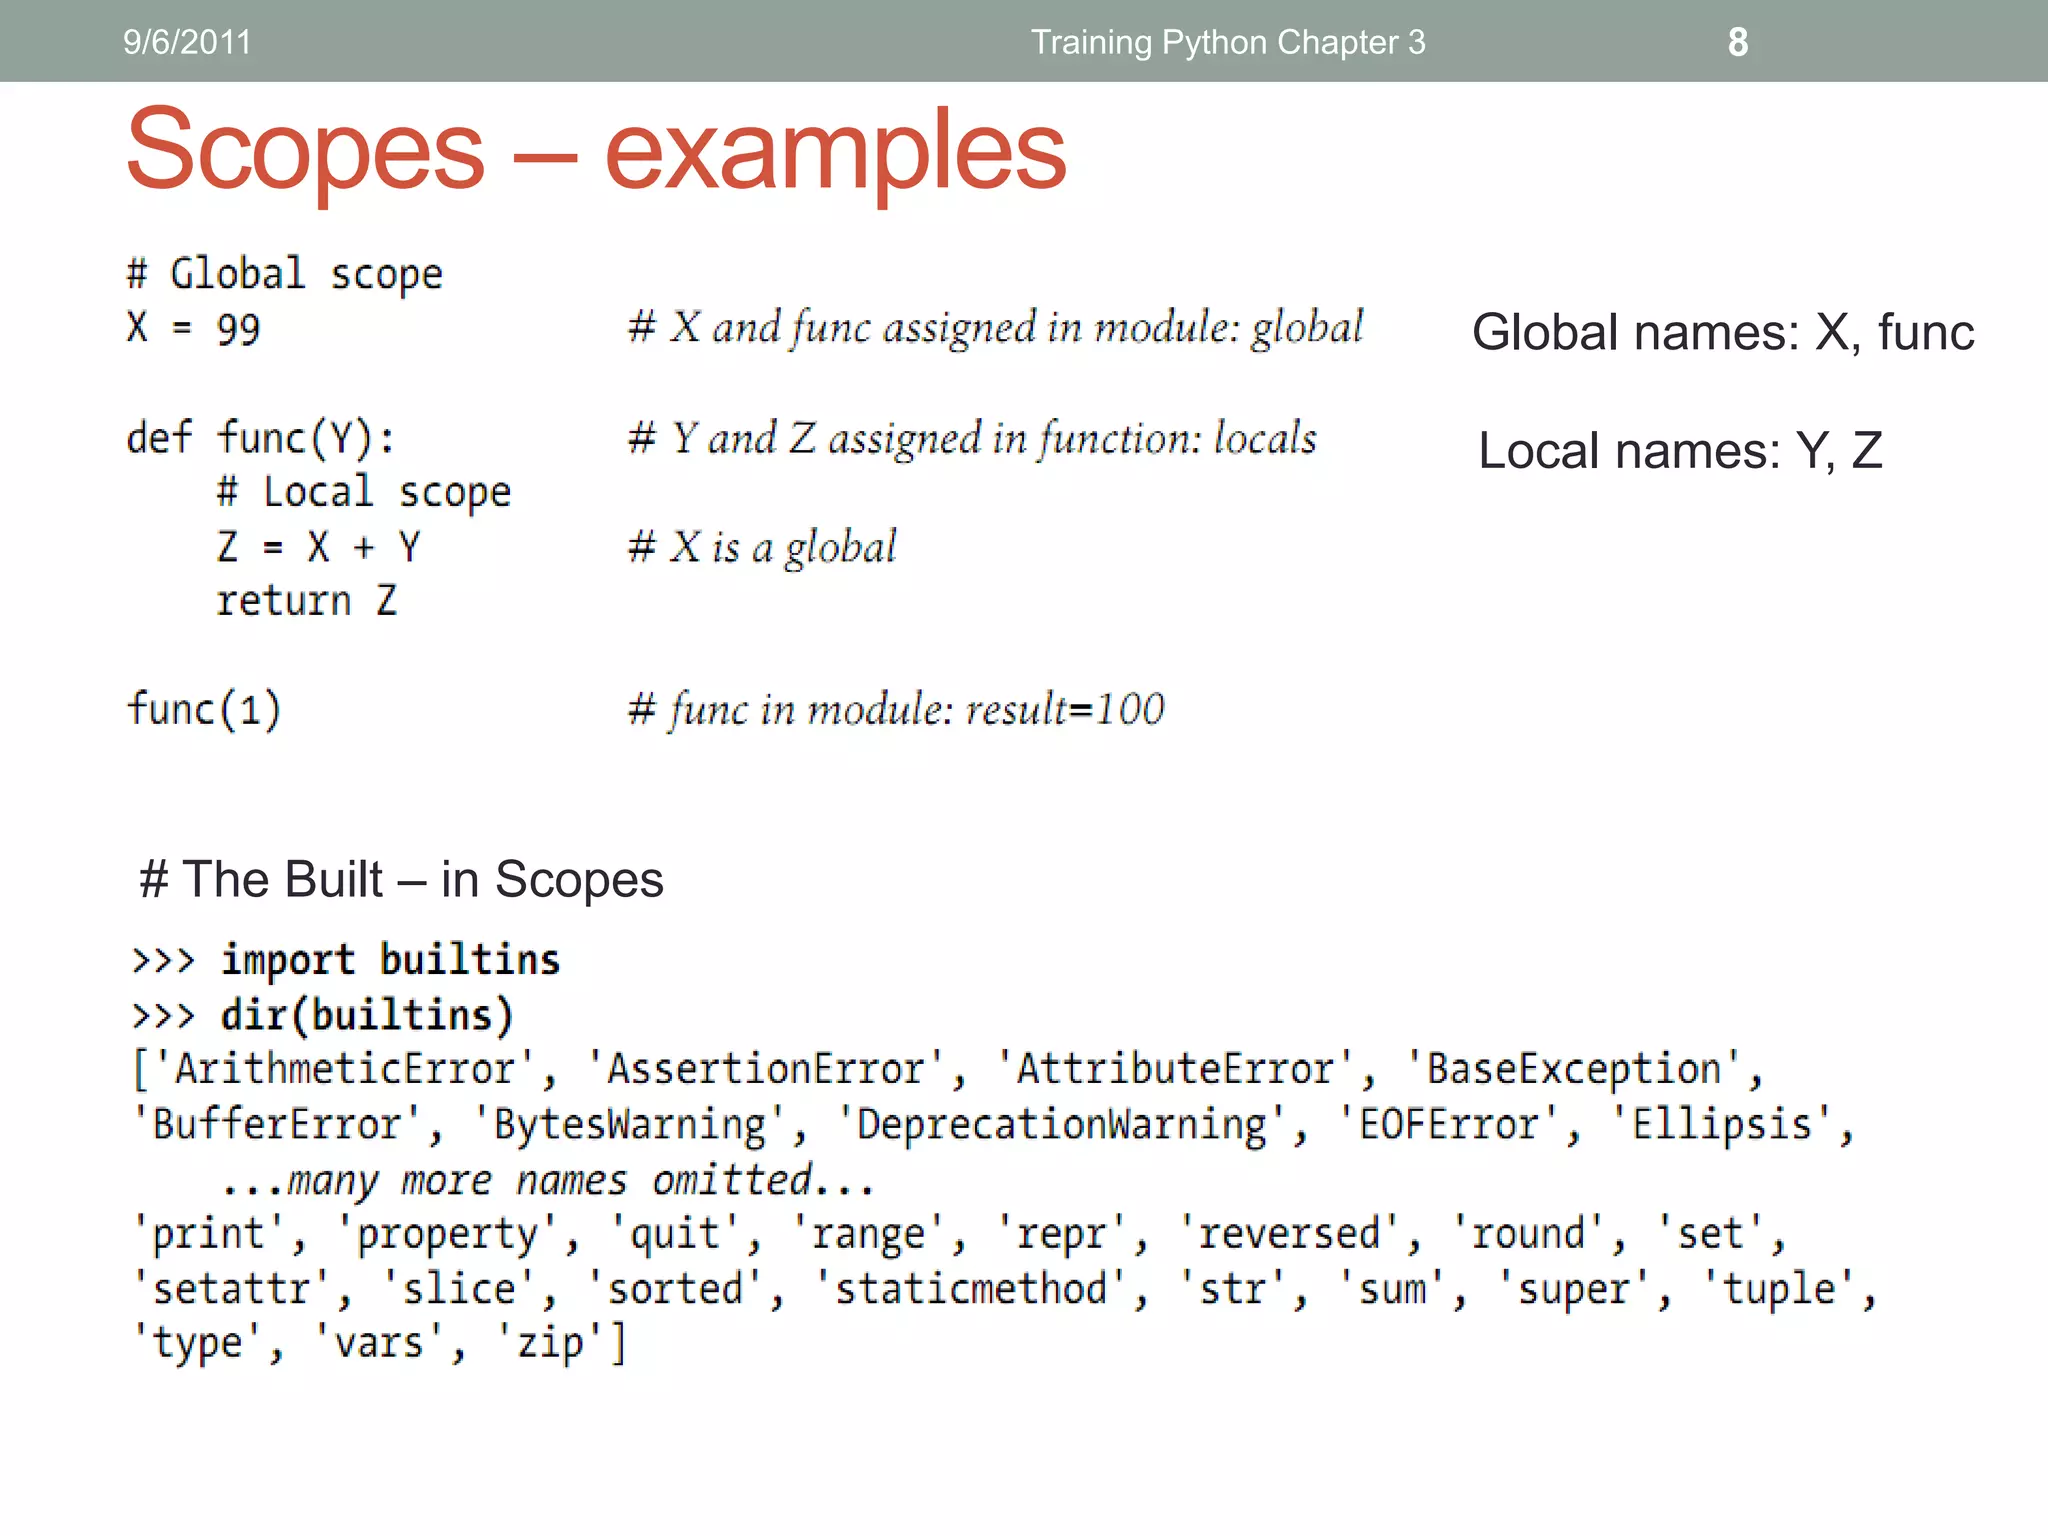This screenshot has width=2048, height=1536.
Task: Click the name 'zip'
Action: (550, 1343)
